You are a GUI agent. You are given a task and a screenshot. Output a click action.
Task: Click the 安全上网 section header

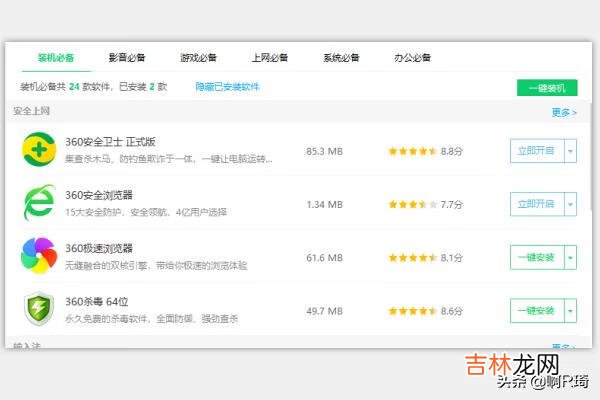pyautogui.click(x=31, y=111)
